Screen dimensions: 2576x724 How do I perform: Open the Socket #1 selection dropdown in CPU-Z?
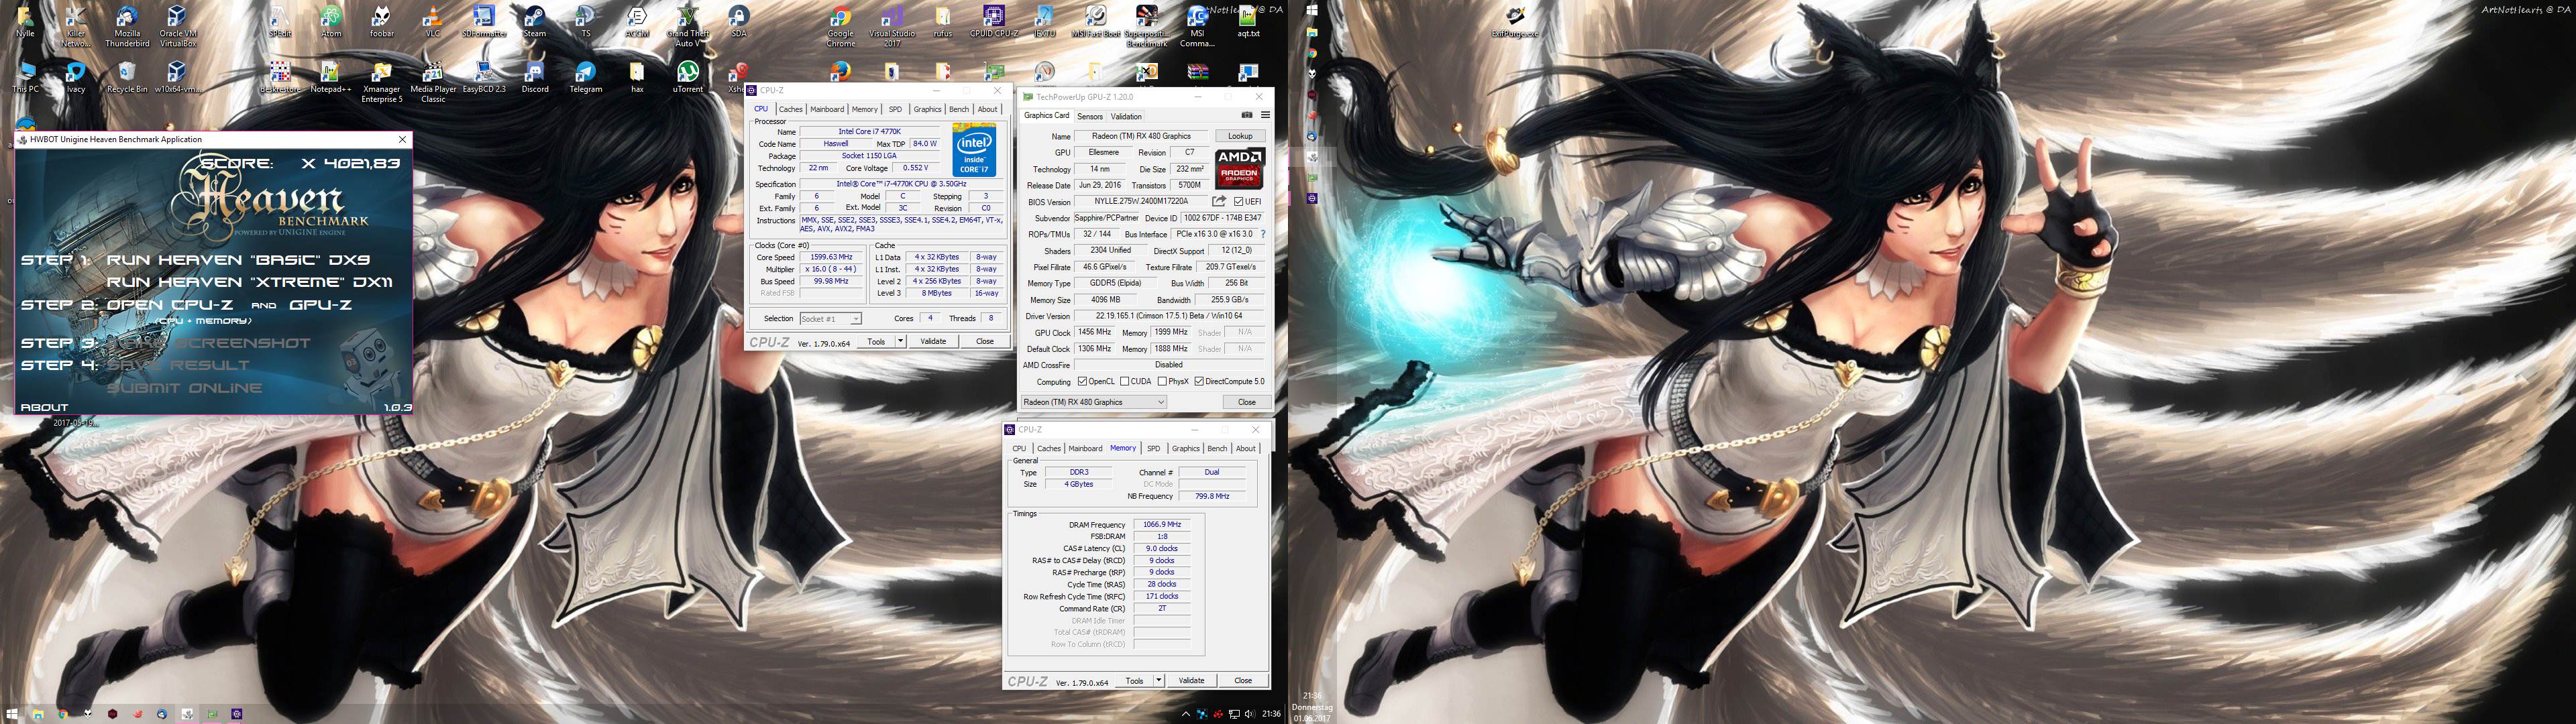pyautogui.click(x=830, y=319)
